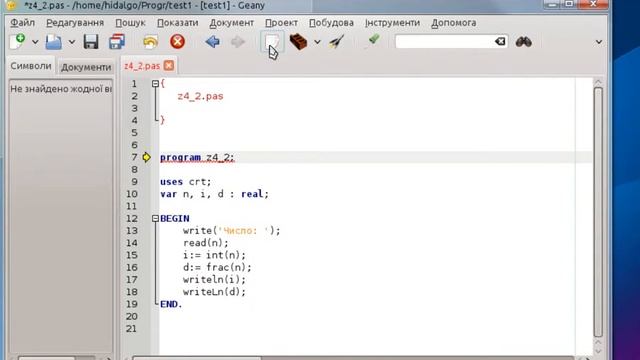The width and height of the screenshot is (640, 360).
Task: Click the 'END.' line
Action: click(171, 304)
